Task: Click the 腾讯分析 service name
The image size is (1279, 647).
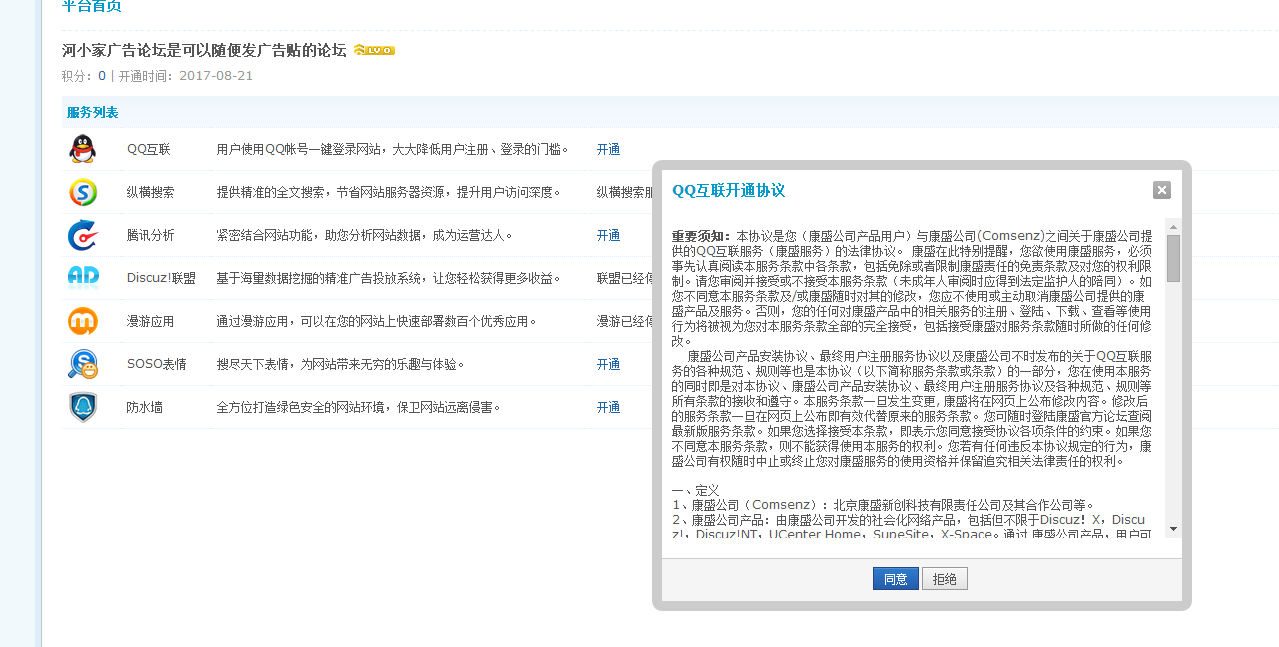Action: pos(151,236)
